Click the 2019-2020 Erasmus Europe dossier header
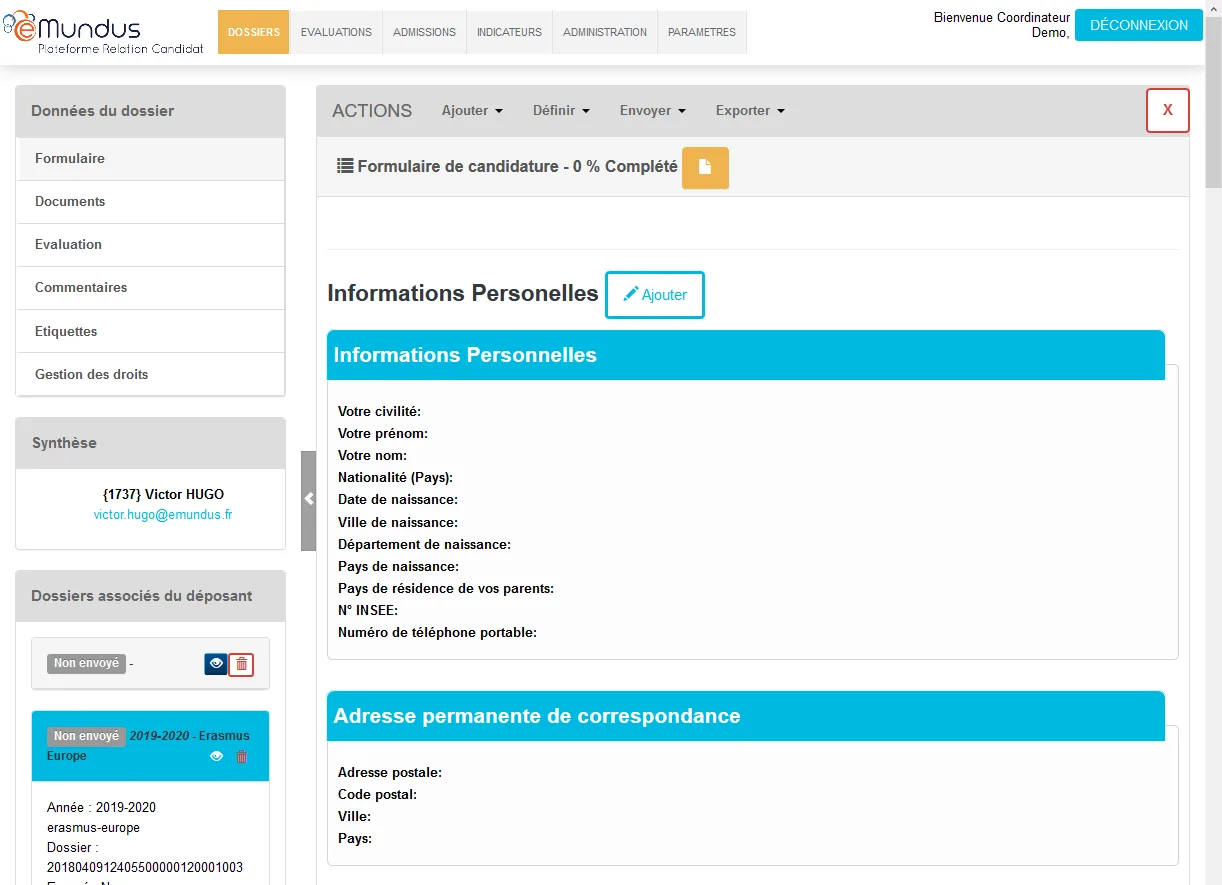 (x=150, y=746)
